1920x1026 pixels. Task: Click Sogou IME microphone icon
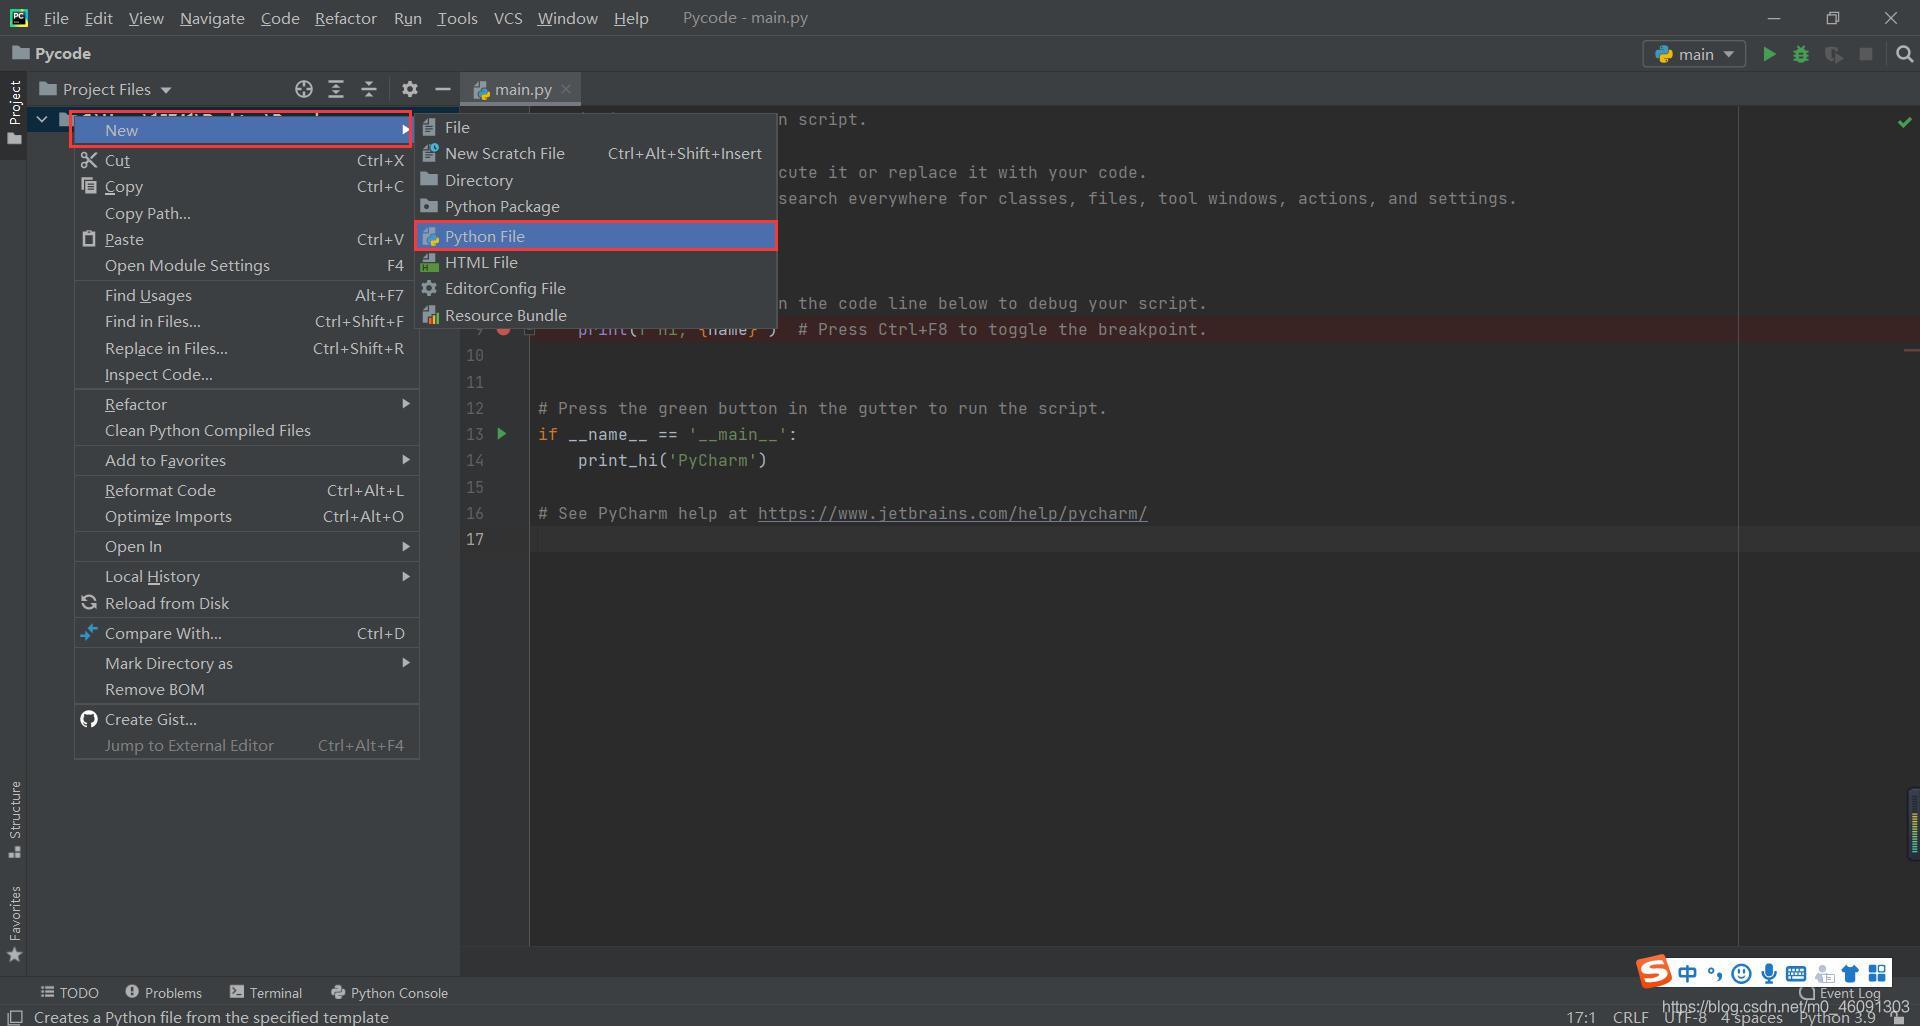point(1769,973)
